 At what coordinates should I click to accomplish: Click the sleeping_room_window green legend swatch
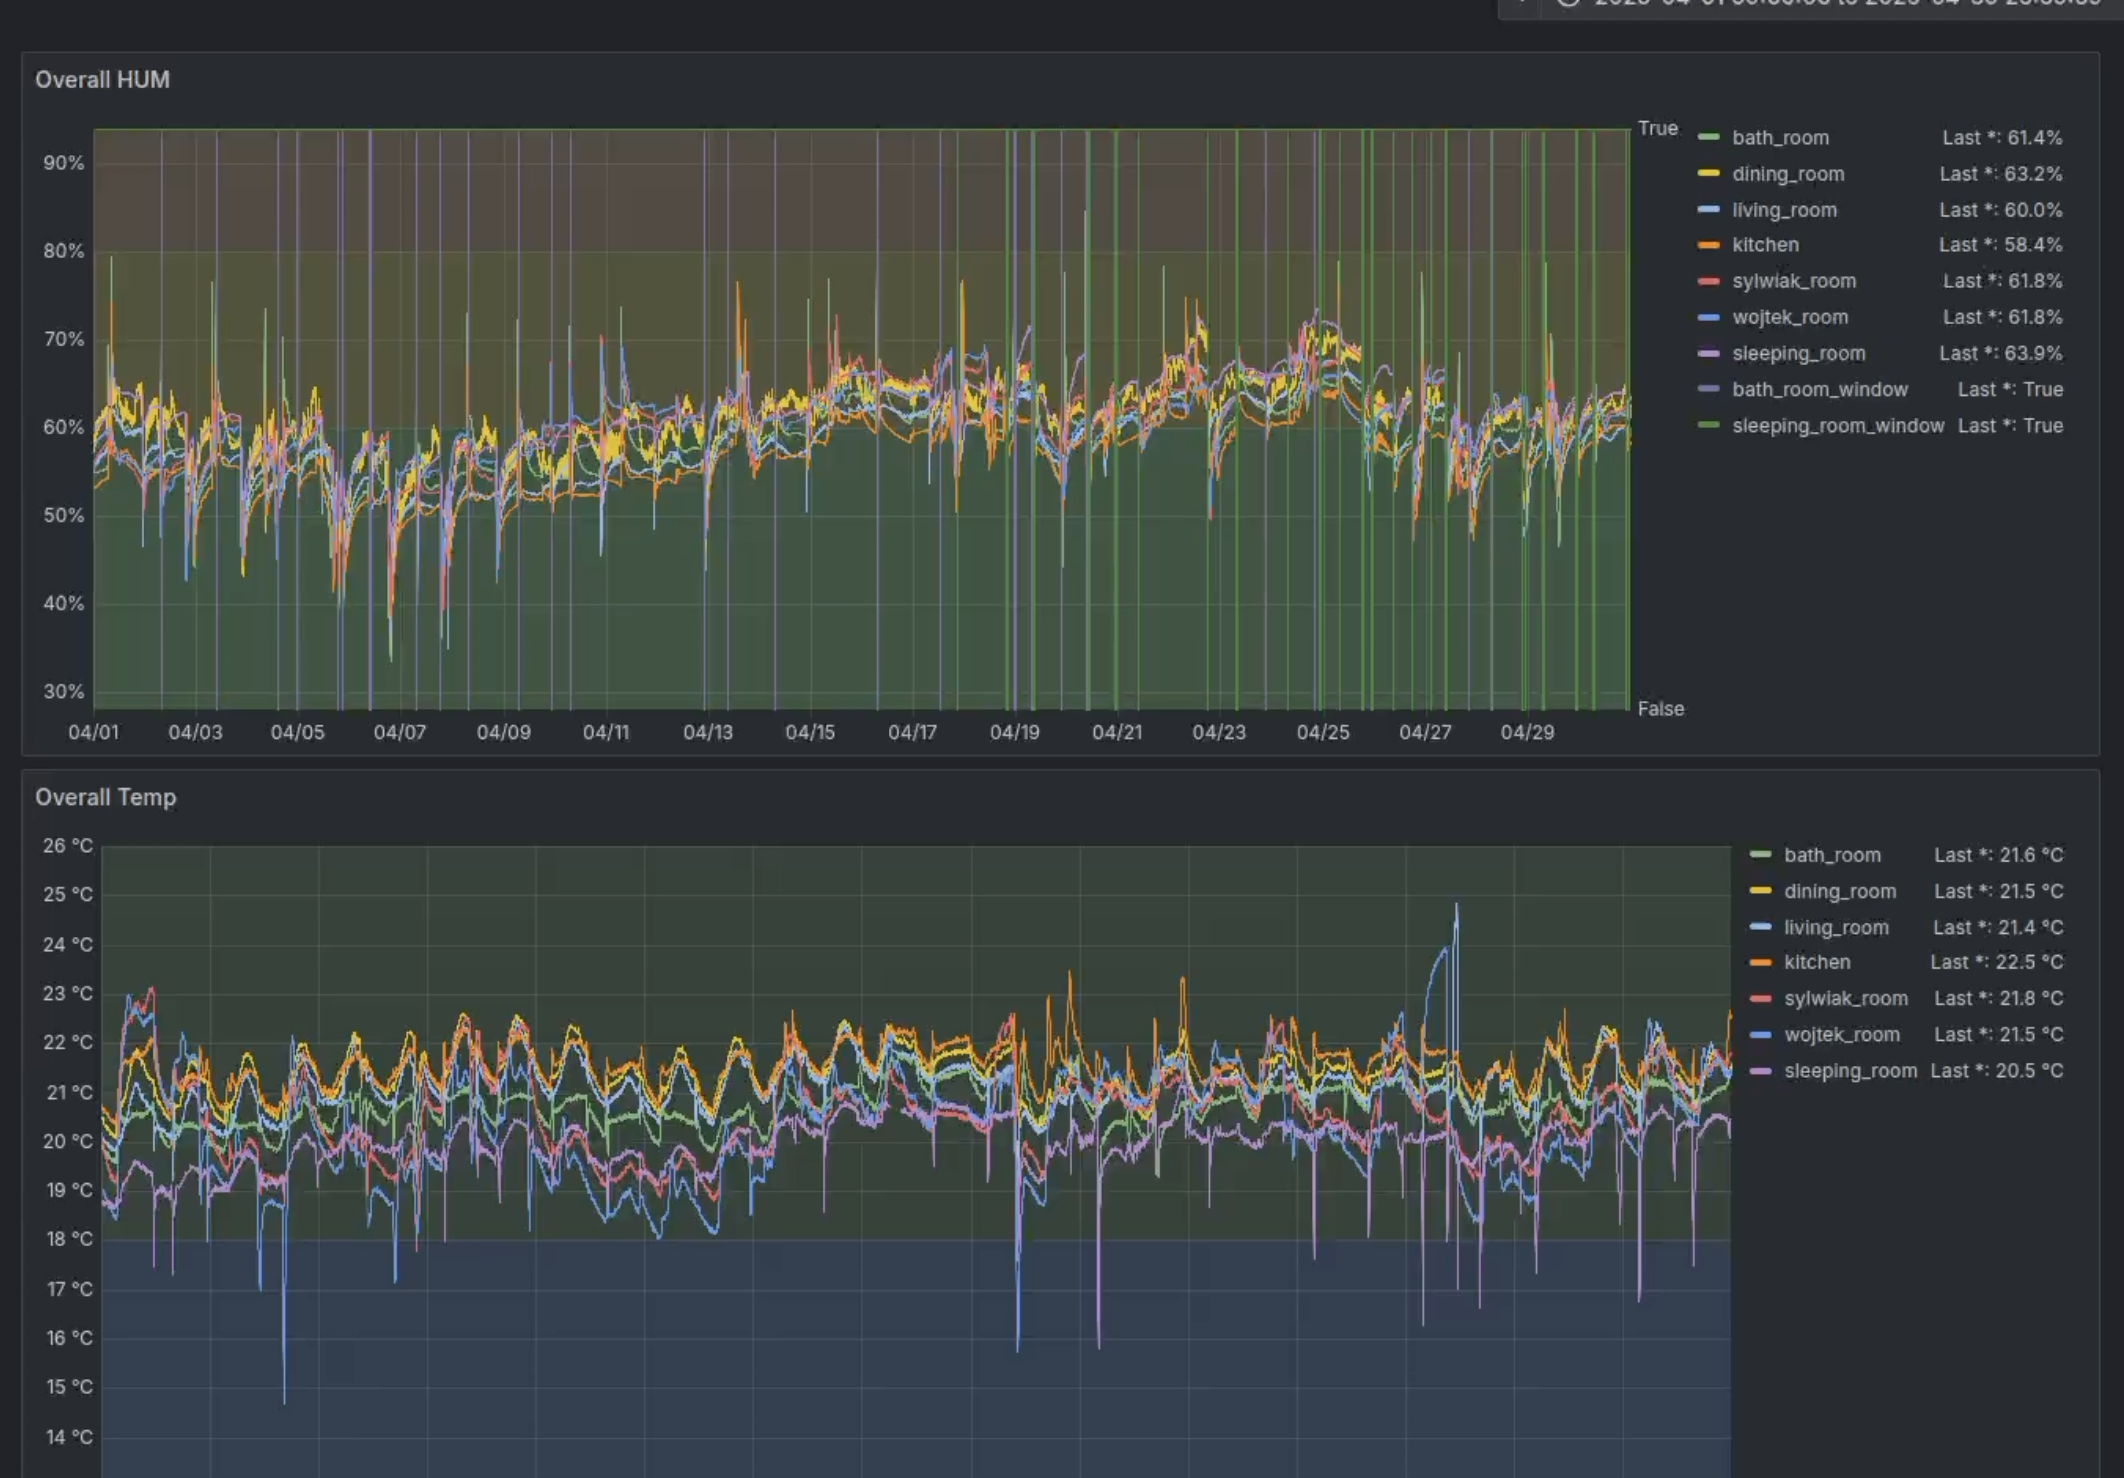[1709, 426]
